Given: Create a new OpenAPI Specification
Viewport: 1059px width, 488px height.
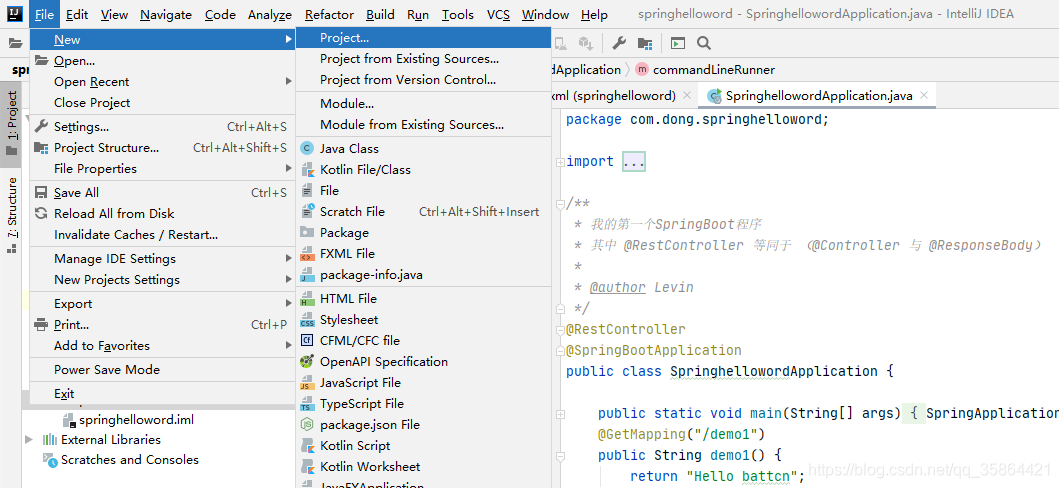Looking at the screenshot, I should 423,361.
